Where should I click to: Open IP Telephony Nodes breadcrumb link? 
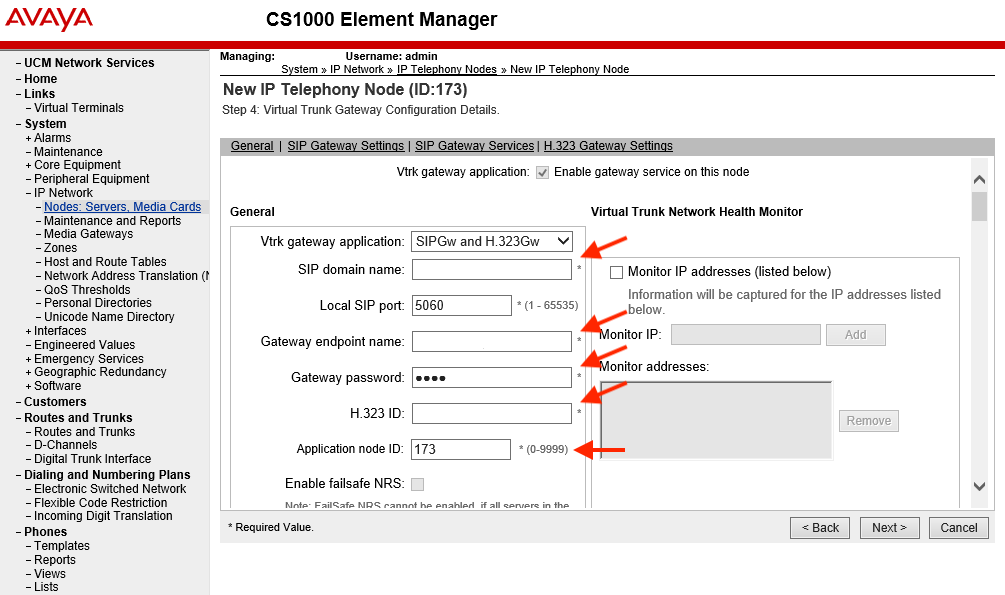coord(447,69)
